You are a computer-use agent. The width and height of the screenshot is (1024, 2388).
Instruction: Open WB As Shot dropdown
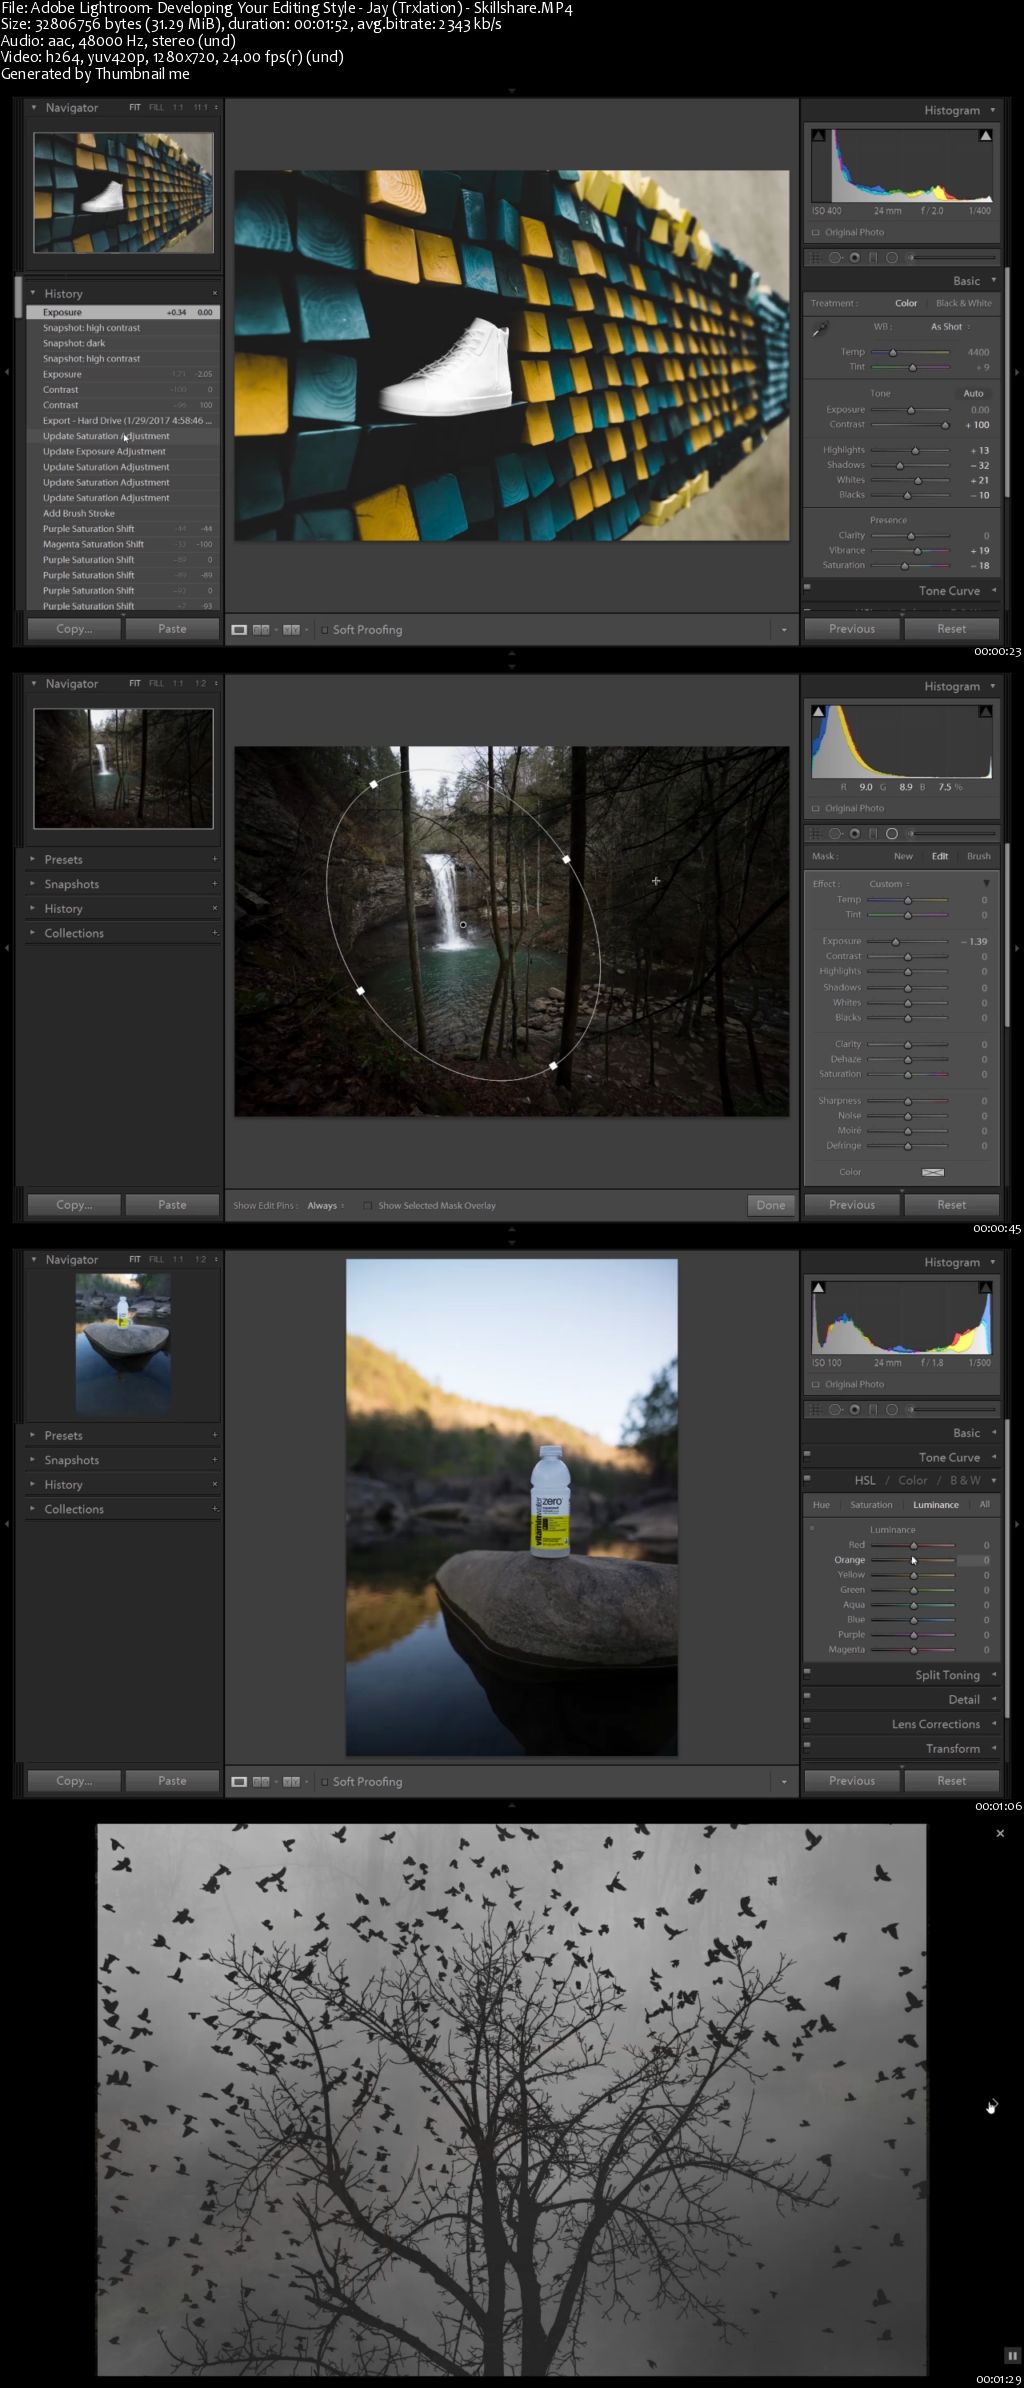pyautogui.click(x=950, y=327)
